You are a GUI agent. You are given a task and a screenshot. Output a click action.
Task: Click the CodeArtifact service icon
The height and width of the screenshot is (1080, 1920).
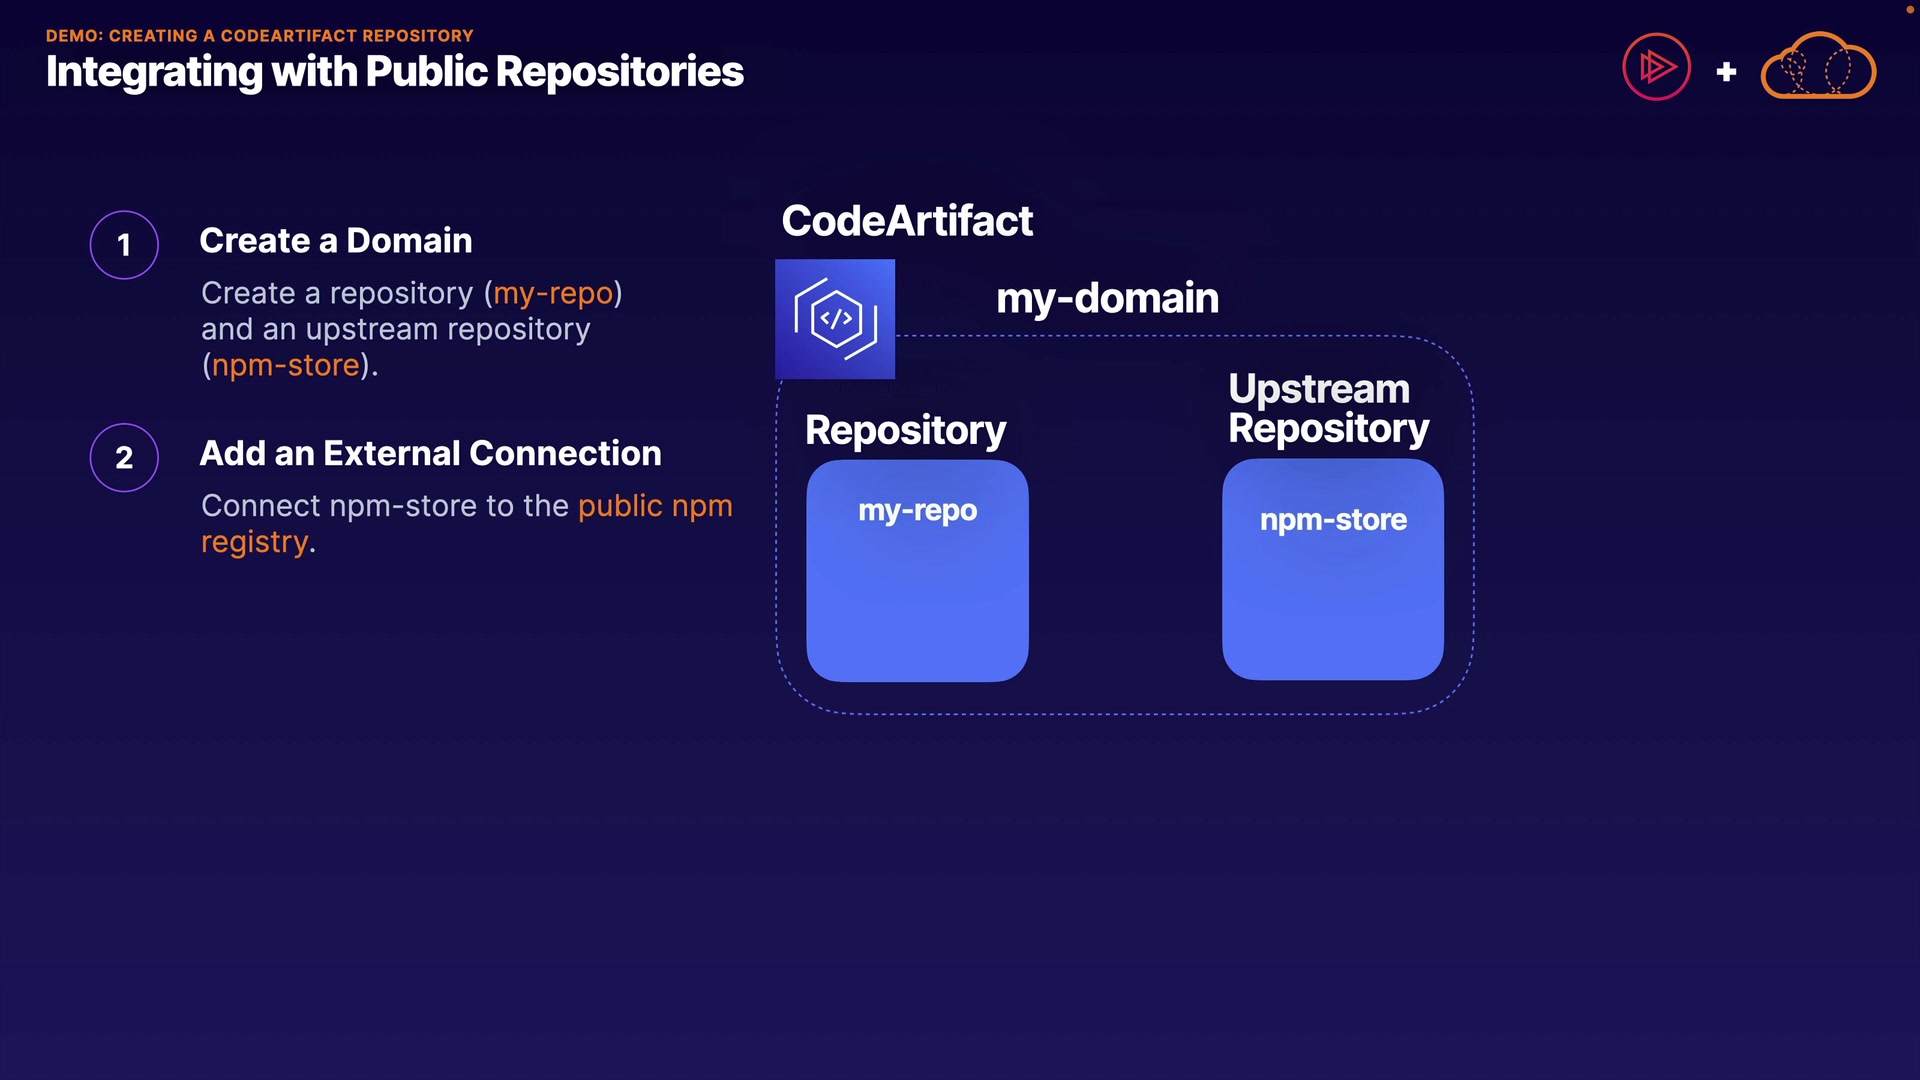tap(835, 319)
